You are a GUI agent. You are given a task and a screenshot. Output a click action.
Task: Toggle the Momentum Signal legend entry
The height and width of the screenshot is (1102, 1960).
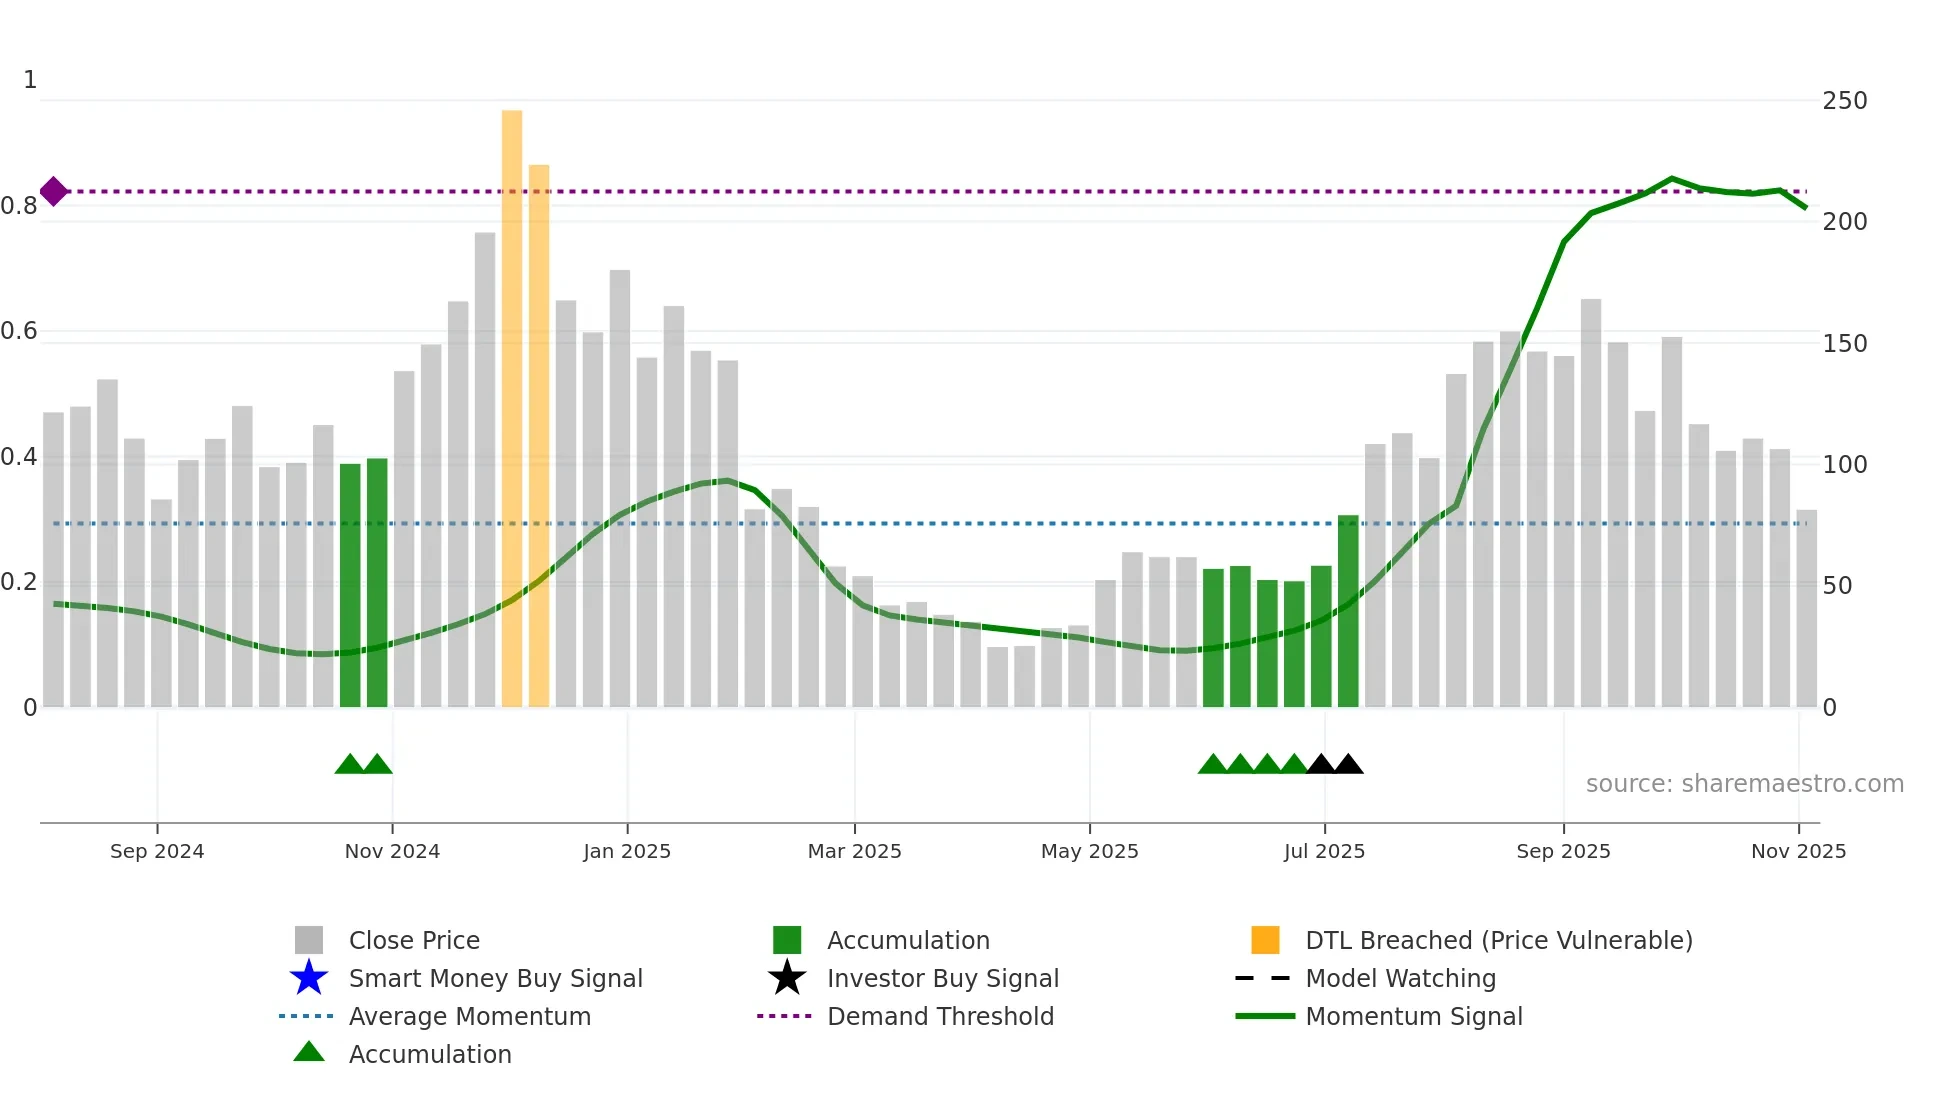[1413, 1016]
